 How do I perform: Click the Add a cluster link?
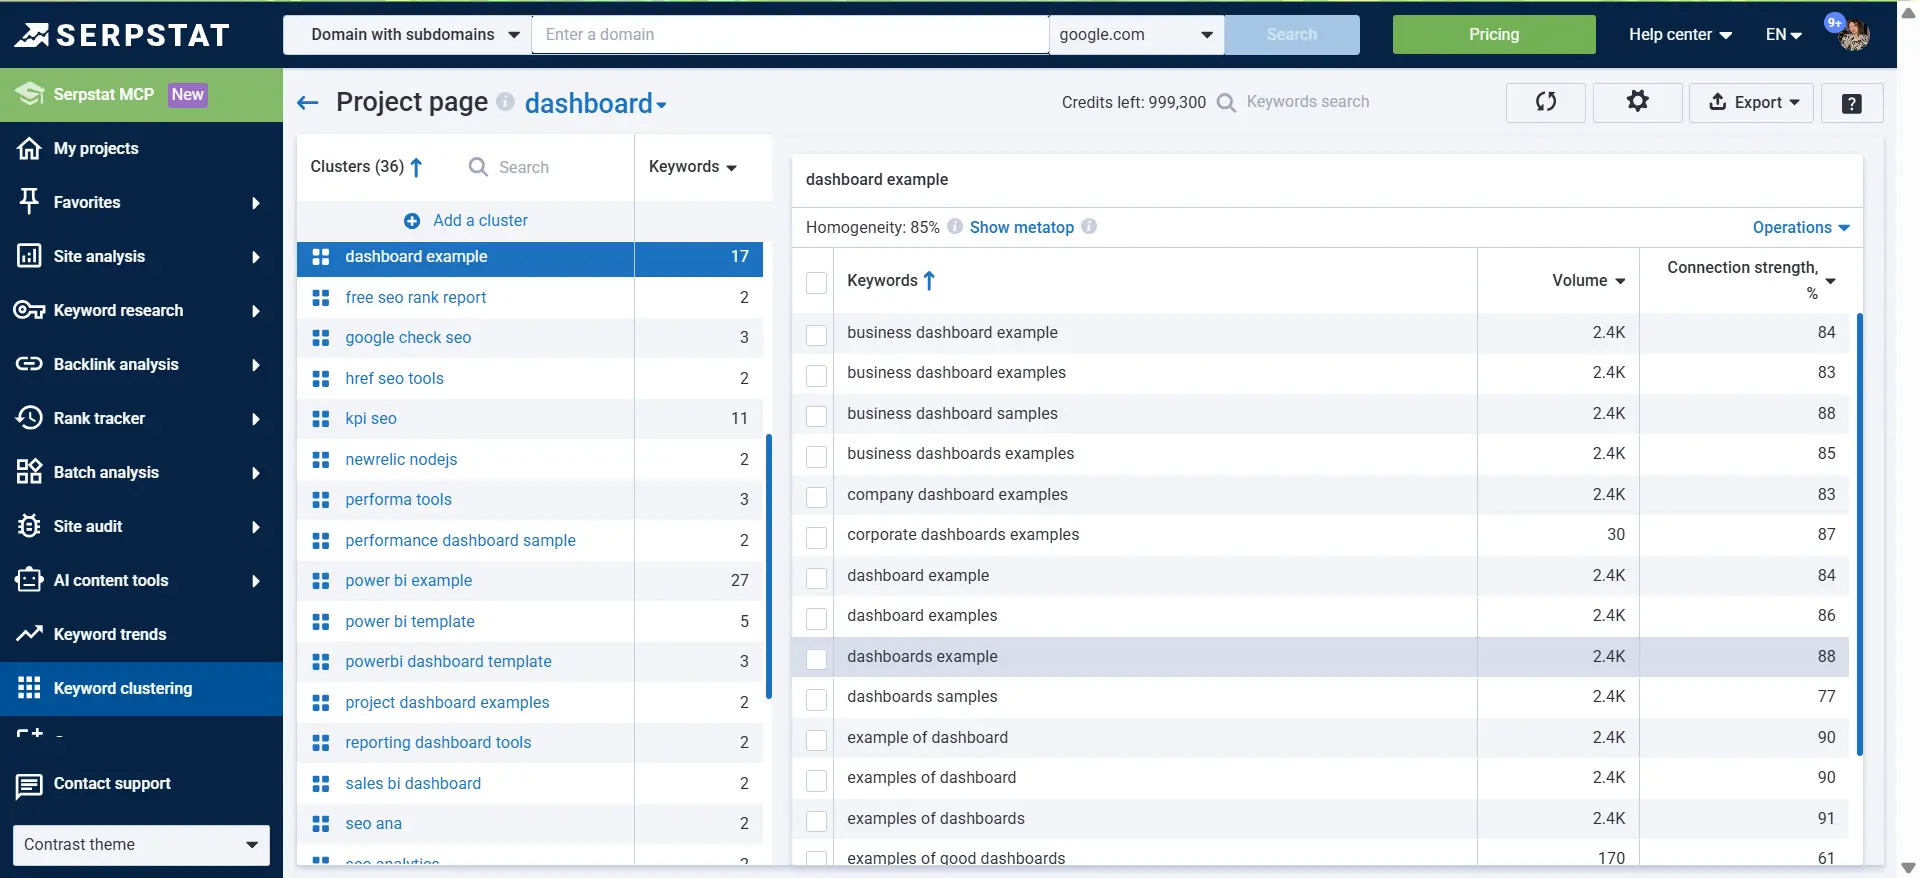tap(480, 220)
